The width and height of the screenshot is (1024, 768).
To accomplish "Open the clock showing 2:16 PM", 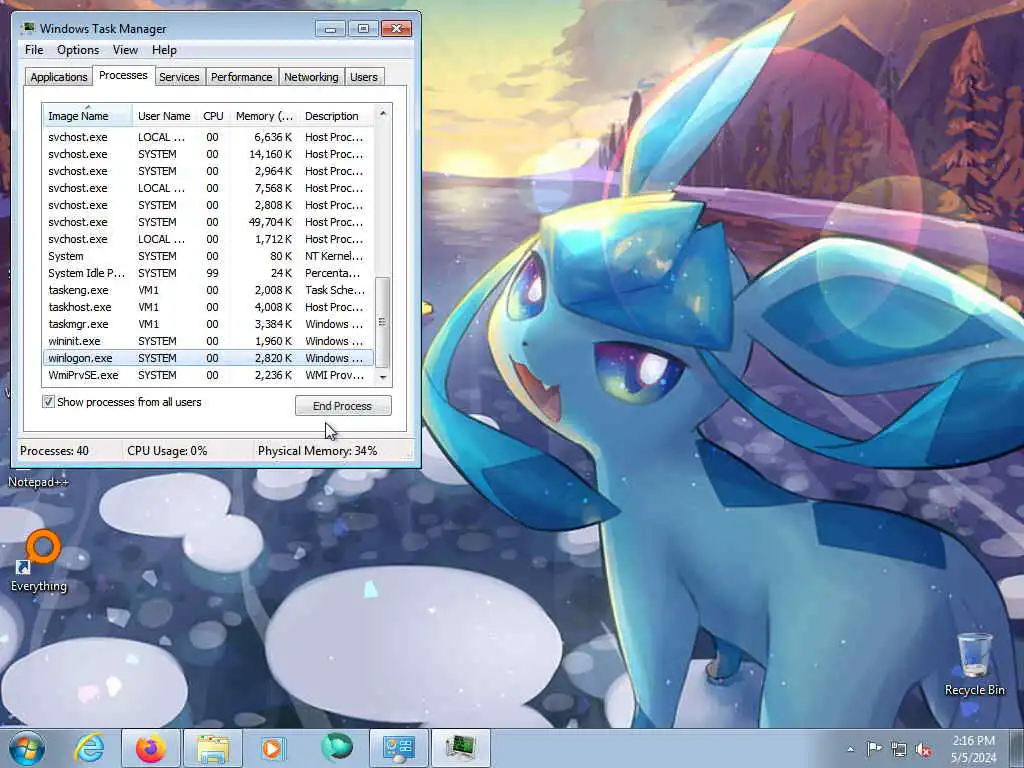I will 973,749.
